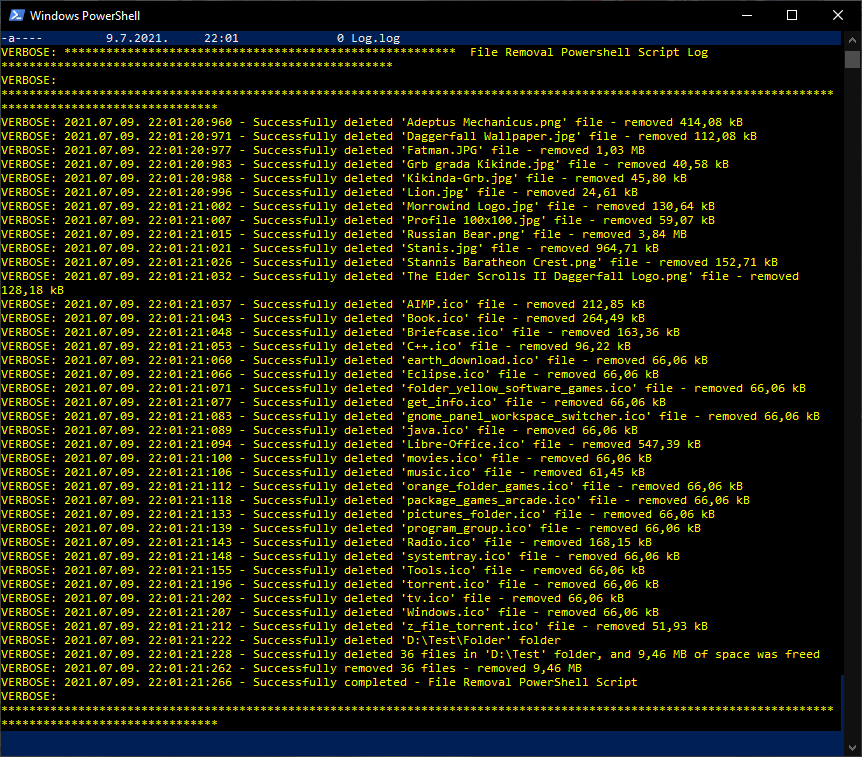Click the 'File Removal Powershell Script Log' header
Viewport: 862px width, 757px height.
[590, 51]
